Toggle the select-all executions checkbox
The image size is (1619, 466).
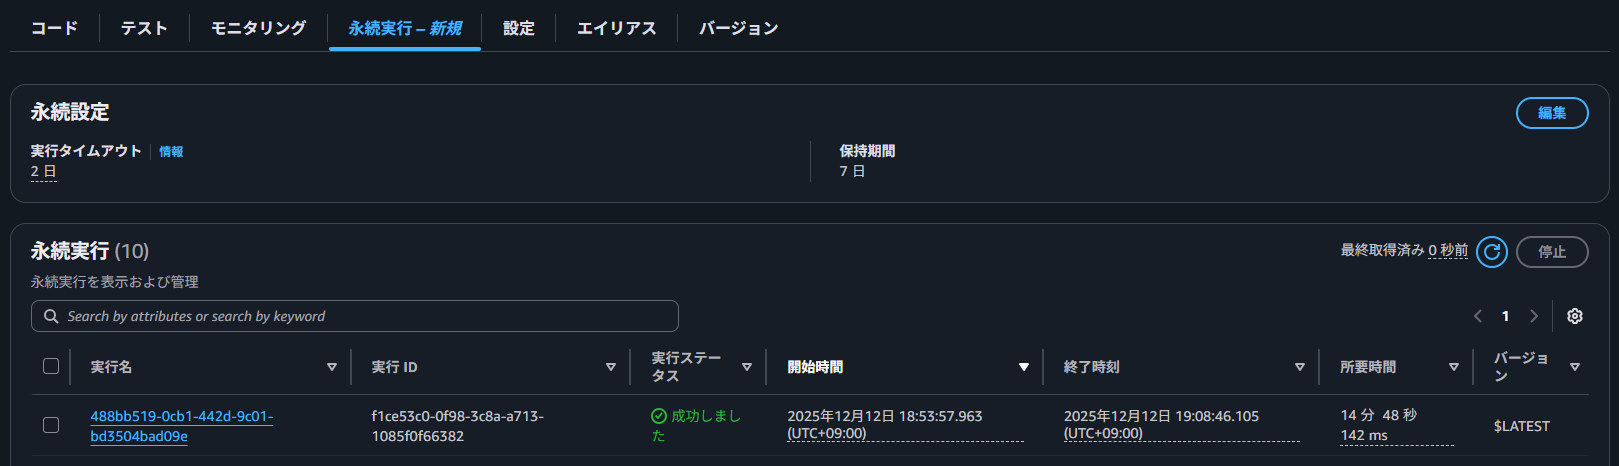click(51, 366)
